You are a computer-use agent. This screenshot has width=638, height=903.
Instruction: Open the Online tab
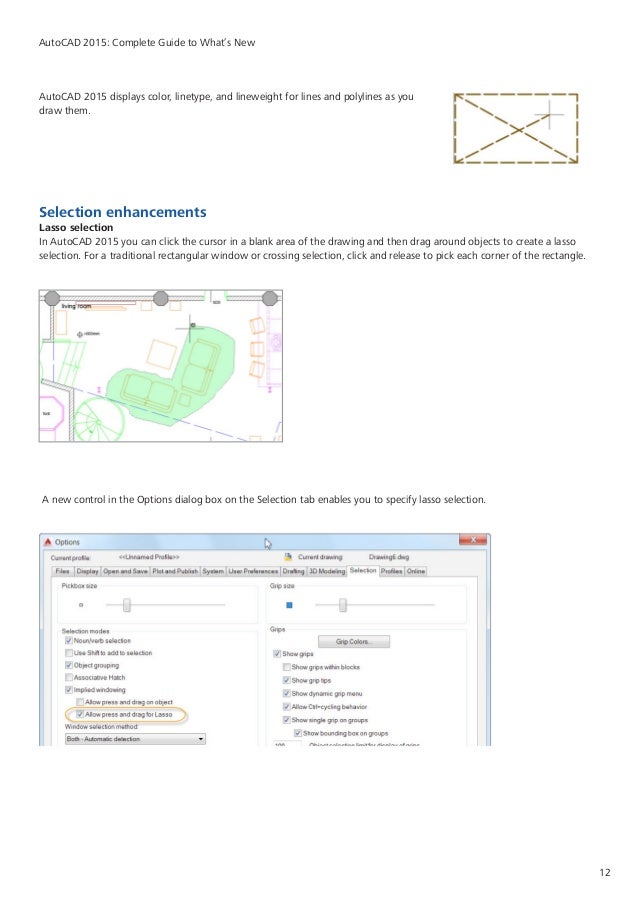416,571
